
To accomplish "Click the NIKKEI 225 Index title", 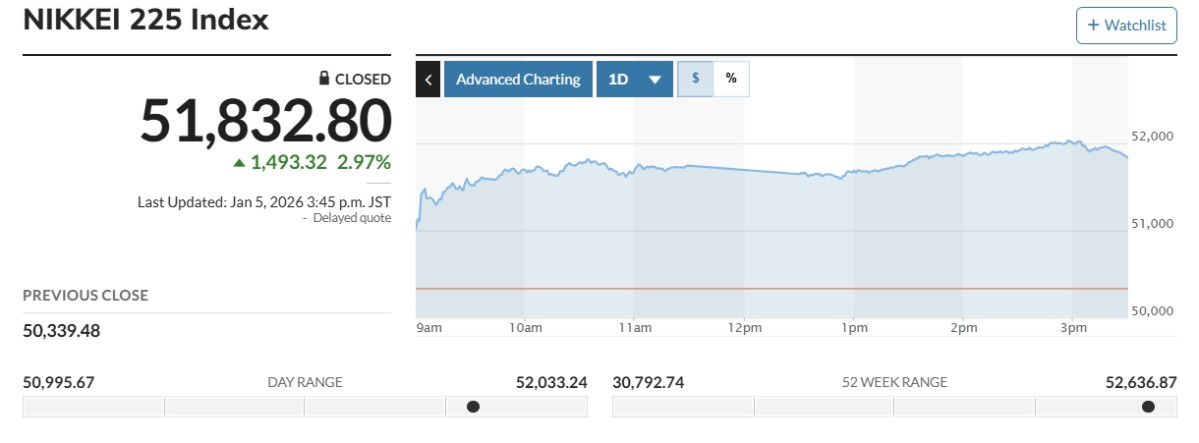I will coord(145,20).
